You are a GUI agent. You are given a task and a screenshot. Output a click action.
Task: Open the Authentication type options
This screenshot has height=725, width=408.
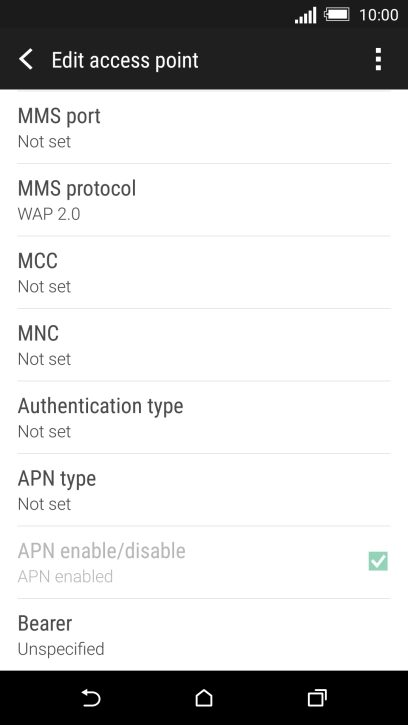[x=204, y=418]
